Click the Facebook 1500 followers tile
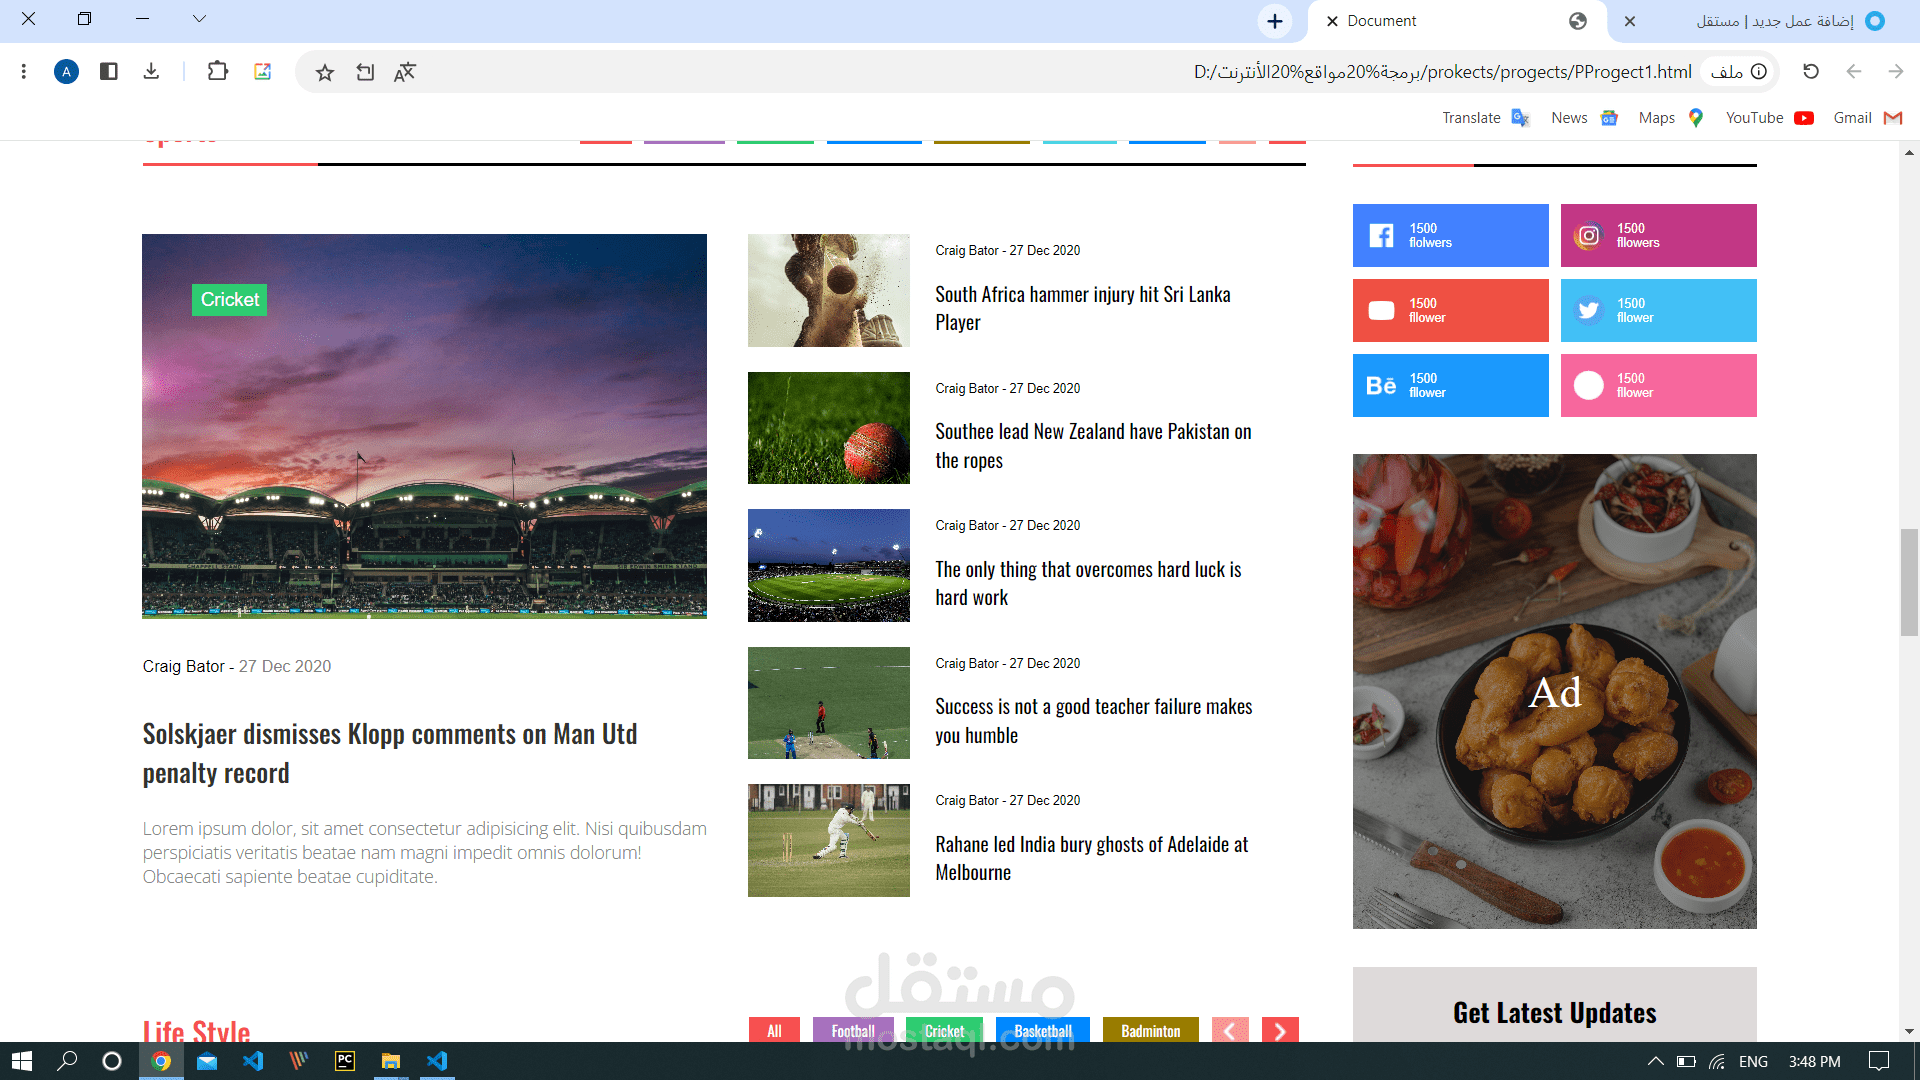 (1450, 235)
